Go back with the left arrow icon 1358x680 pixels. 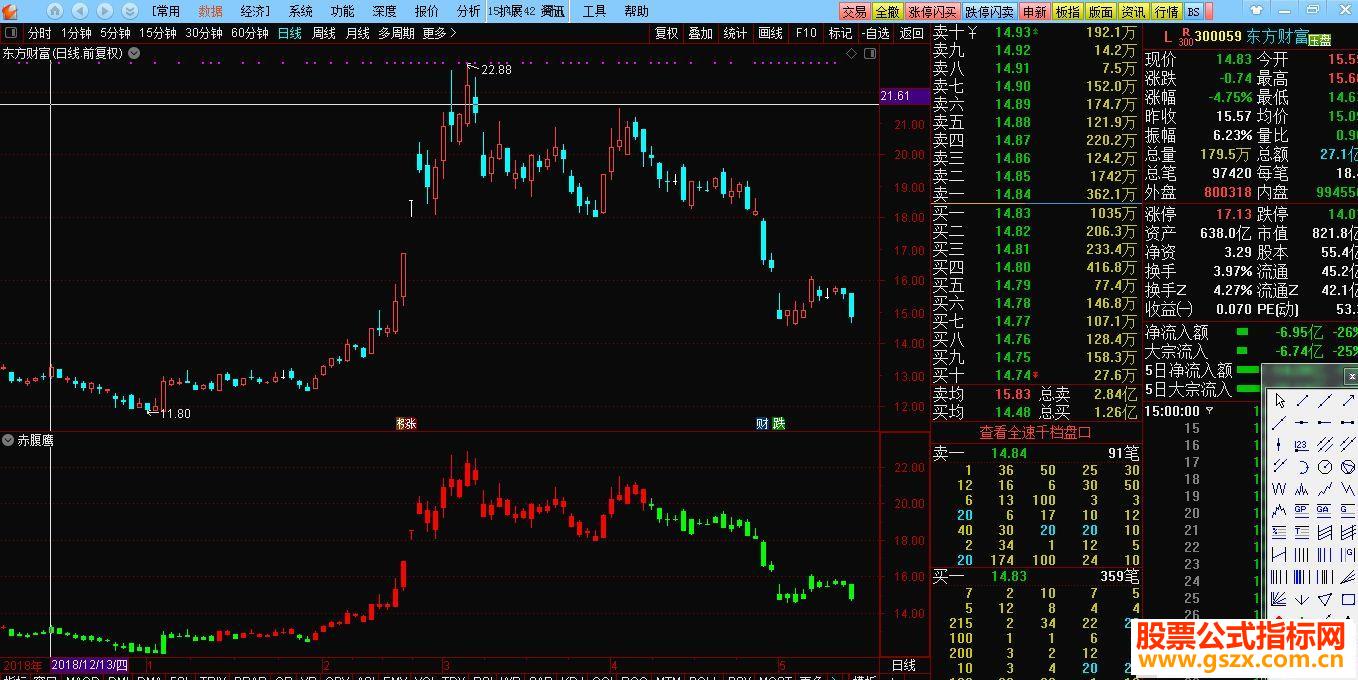click(x=78, y=11)
